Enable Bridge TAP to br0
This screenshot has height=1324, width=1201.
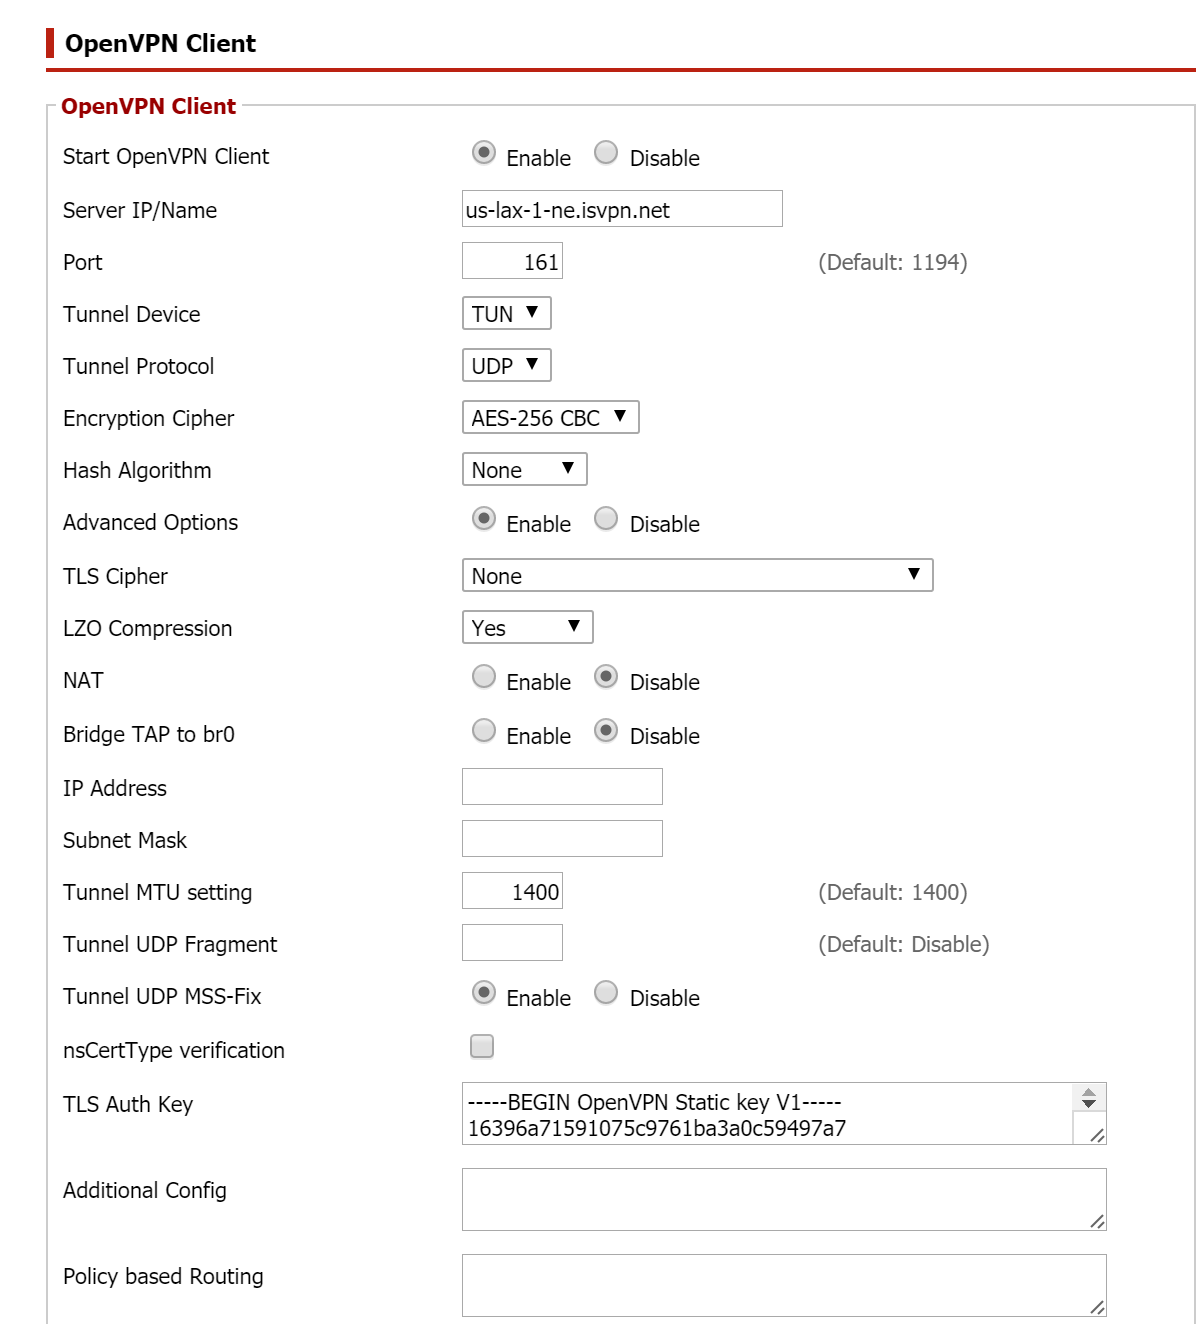click(484, 731)
